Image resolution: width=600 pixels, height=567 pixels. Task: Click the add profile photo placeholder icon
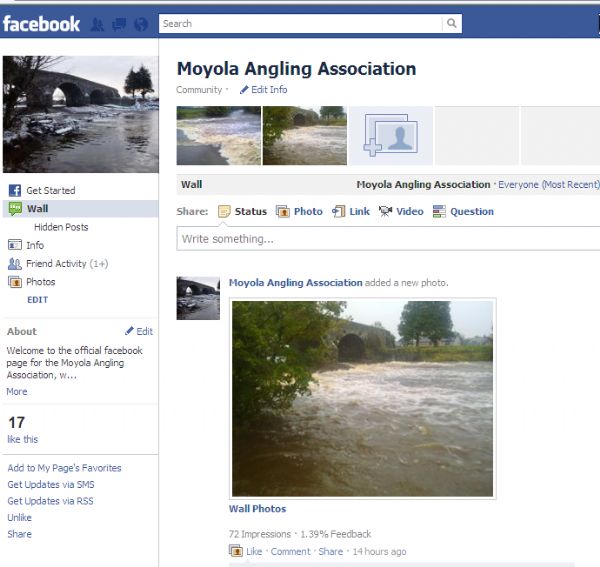(x=390, y=136)
